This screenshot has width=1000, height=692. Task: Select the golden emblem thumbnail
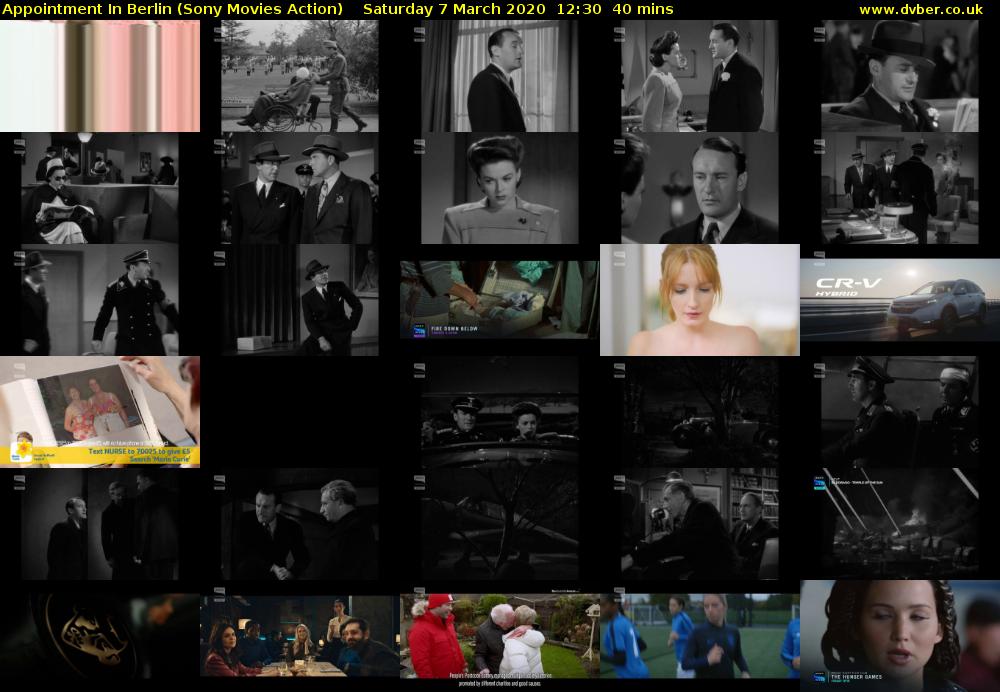99,636
